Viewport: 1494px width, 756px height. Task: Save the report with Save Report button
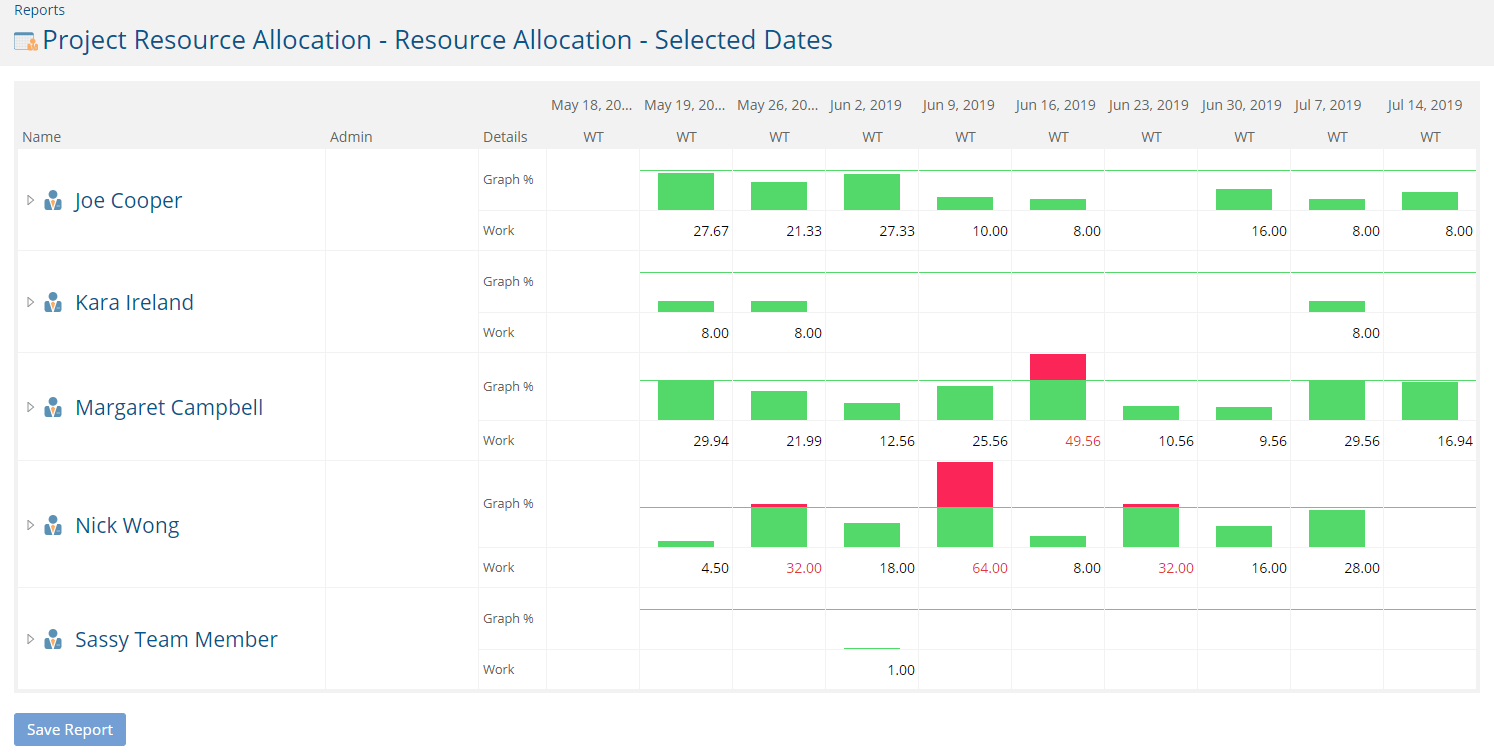tap(70, 730)
